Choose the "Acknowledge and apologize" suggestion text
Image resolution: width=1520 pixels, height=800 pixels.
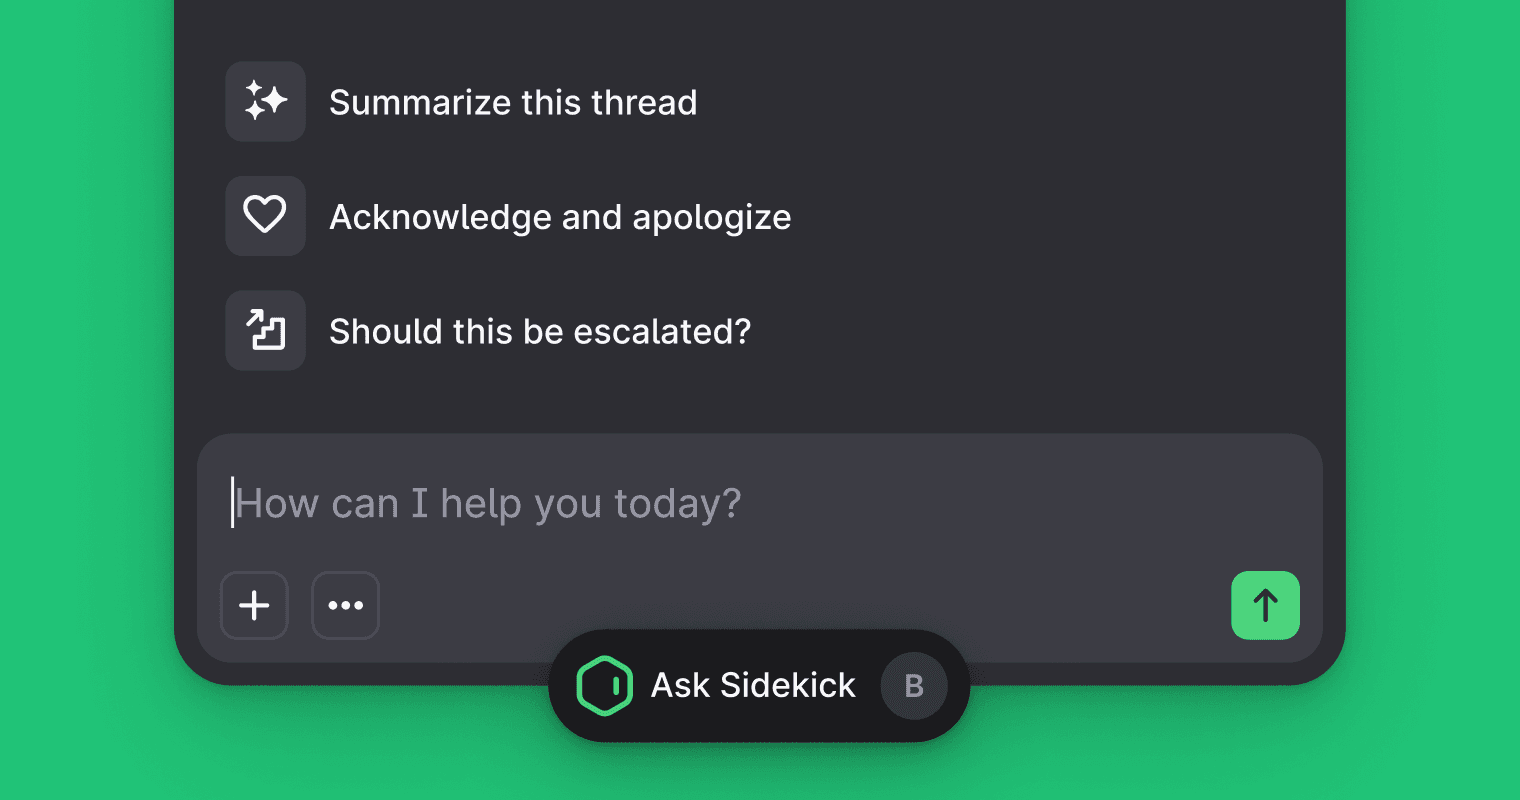point(560,217)
